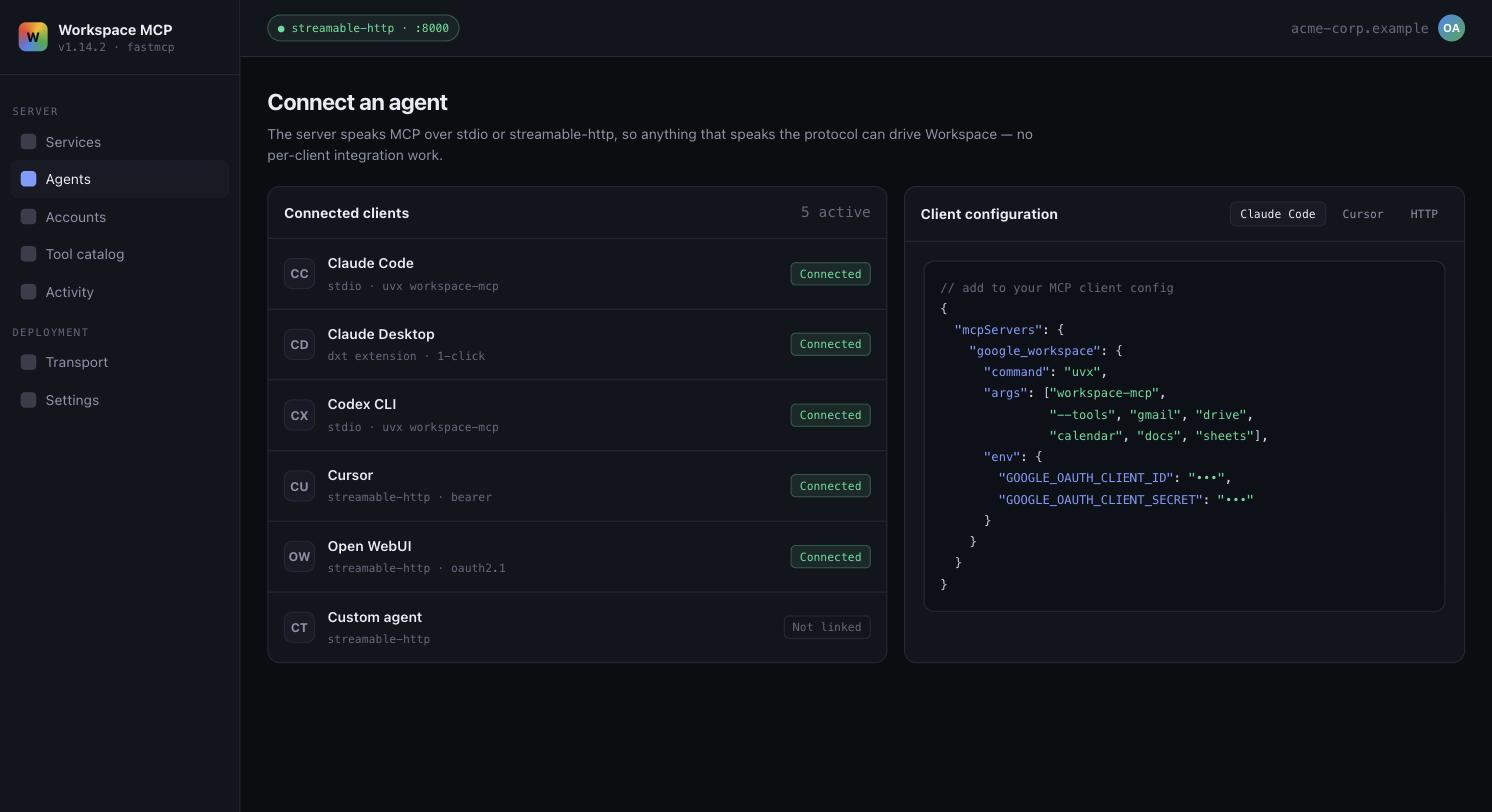Image resolution: width=1492 pixels, height=812 pixels.
Task: Click the OW badge for Open WebUI
Action: pyautogui.click(x=299, y=557)
